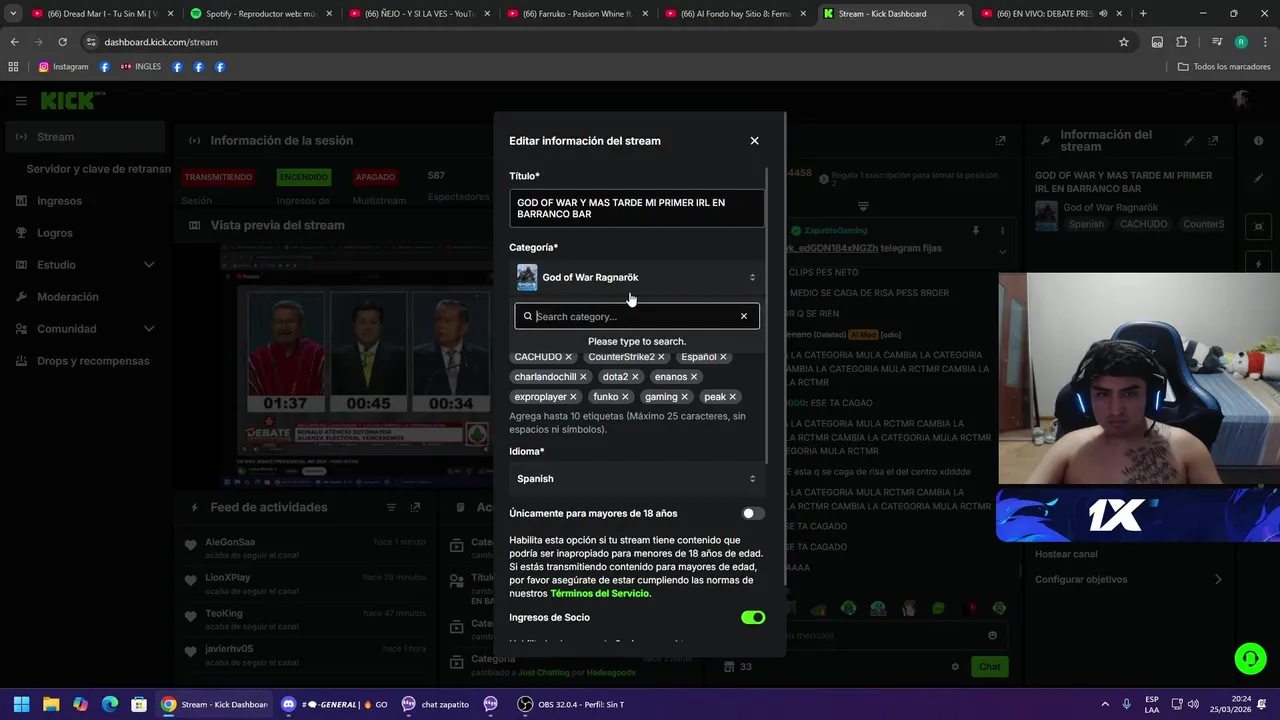Select Stream in the sidebar

pos(84,137)
